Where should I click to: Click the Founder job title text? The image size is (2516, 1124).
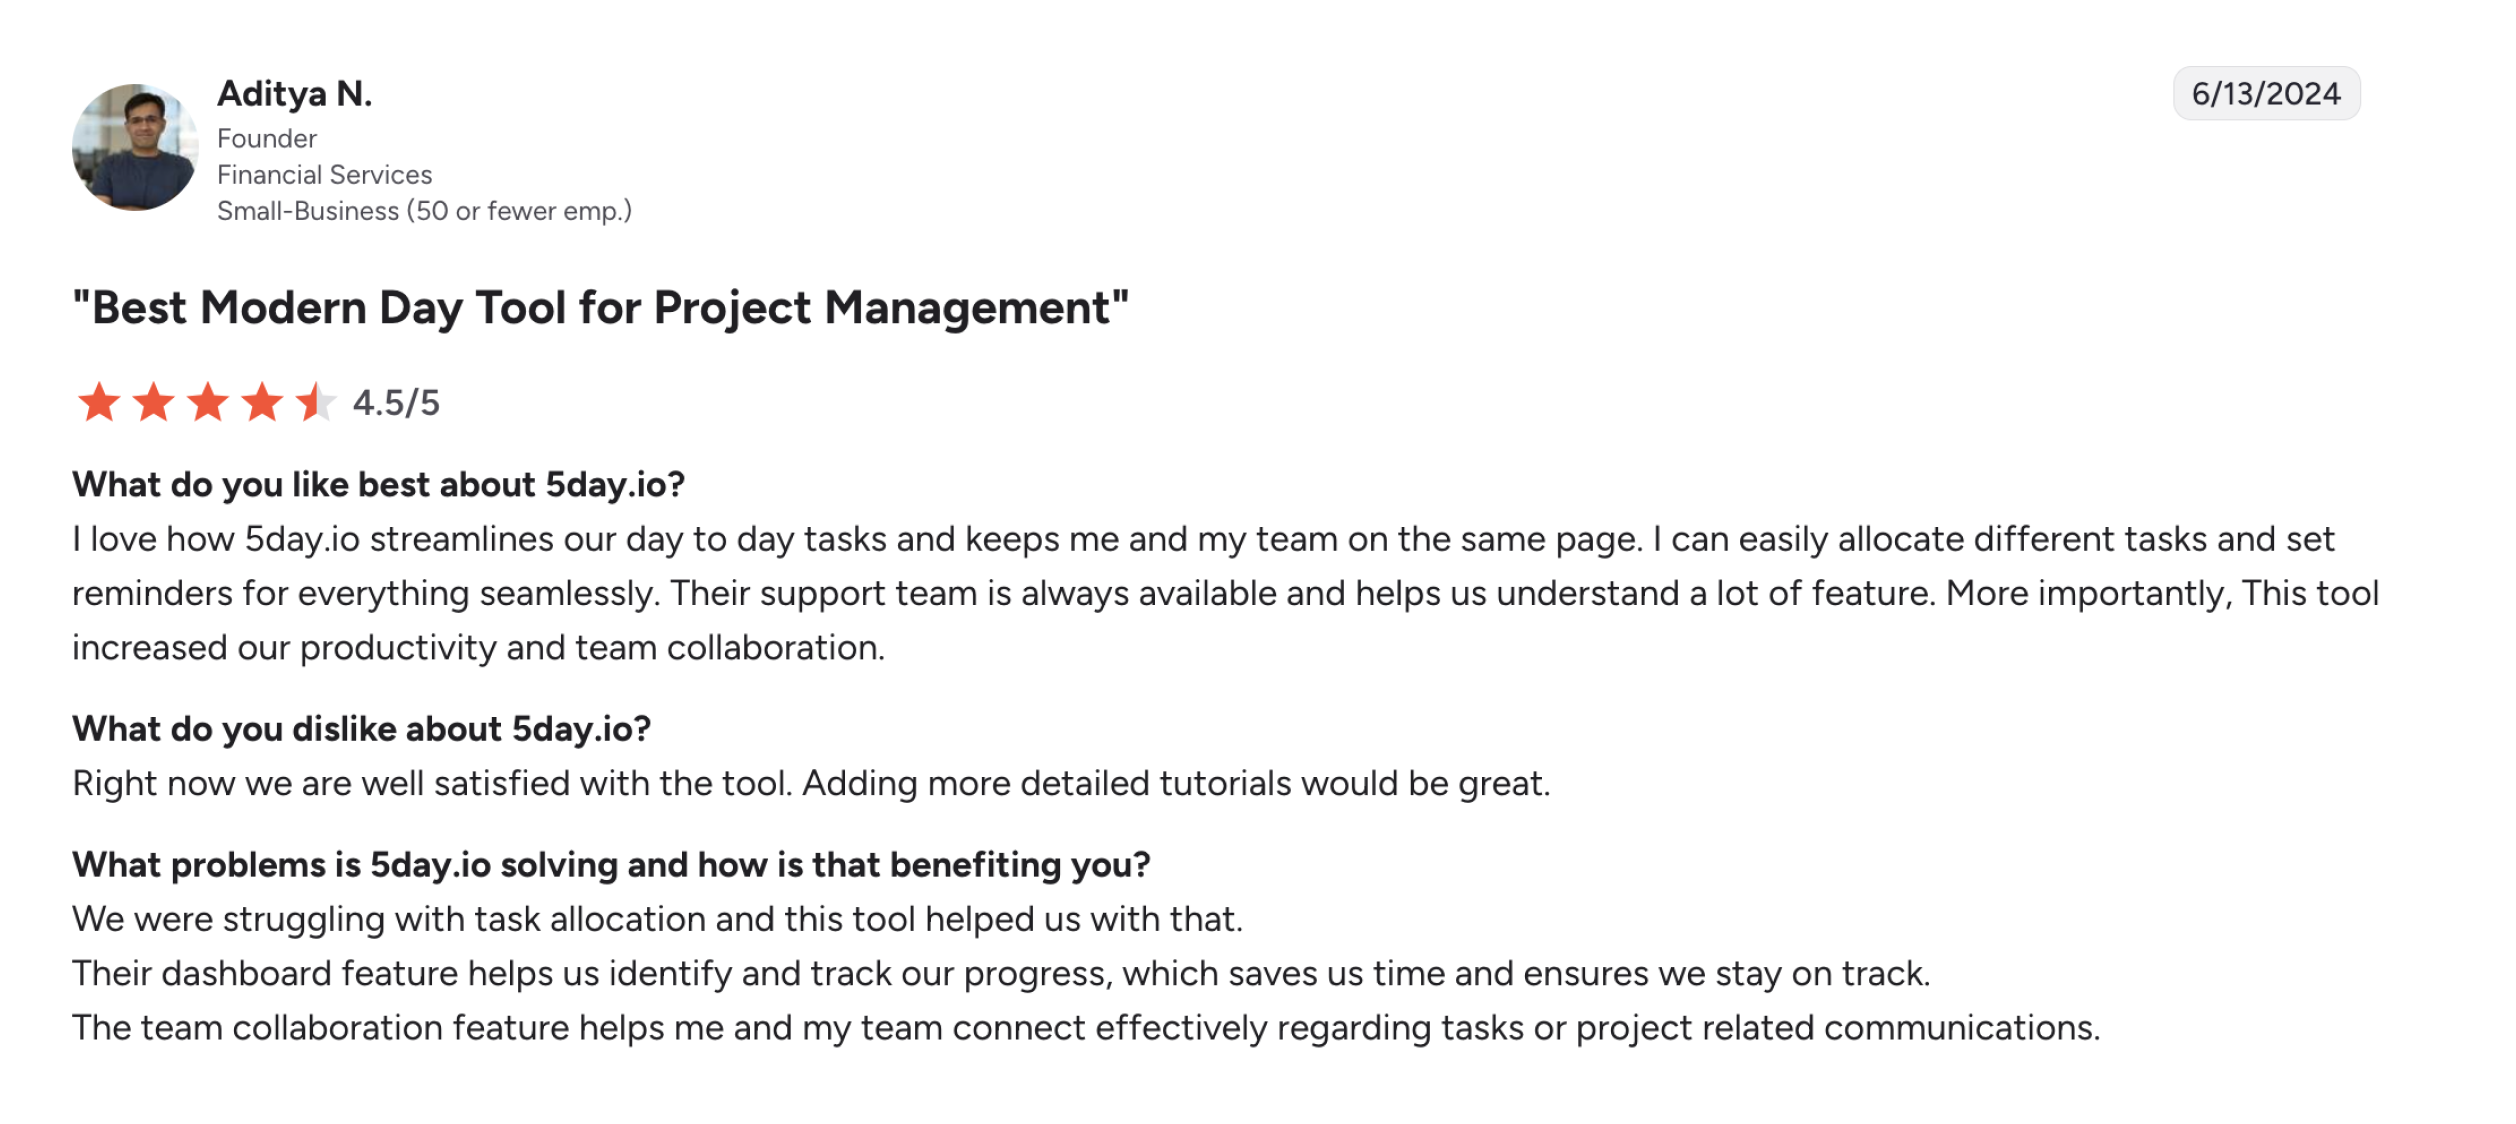point(267,138)
